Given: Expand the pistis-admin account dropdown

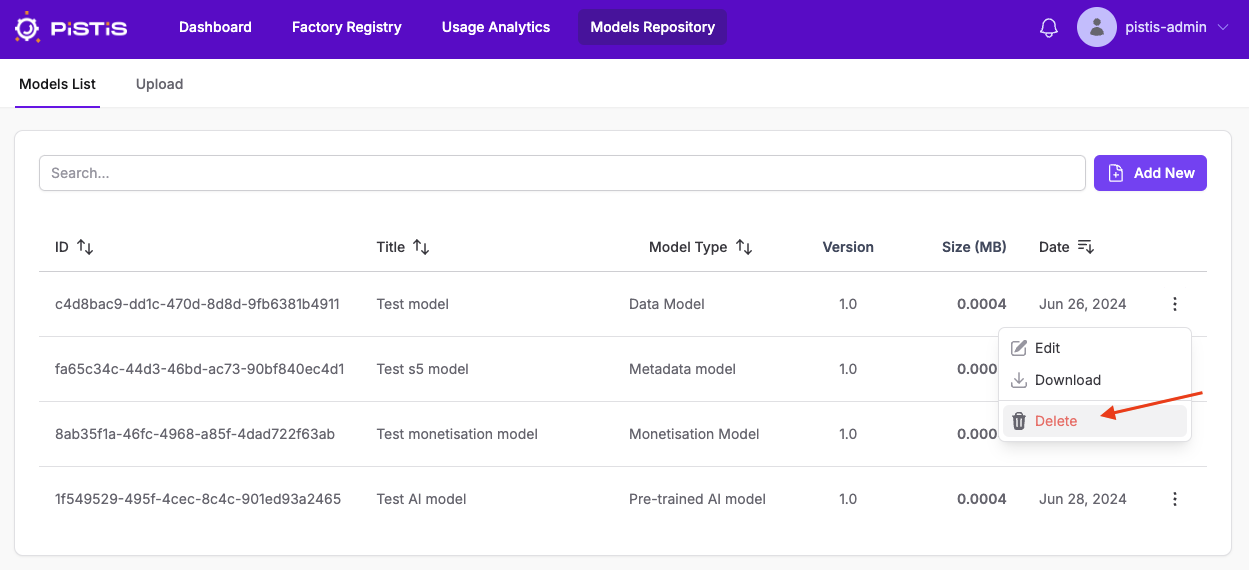Looking at the screenshot, I should 1223,28.
